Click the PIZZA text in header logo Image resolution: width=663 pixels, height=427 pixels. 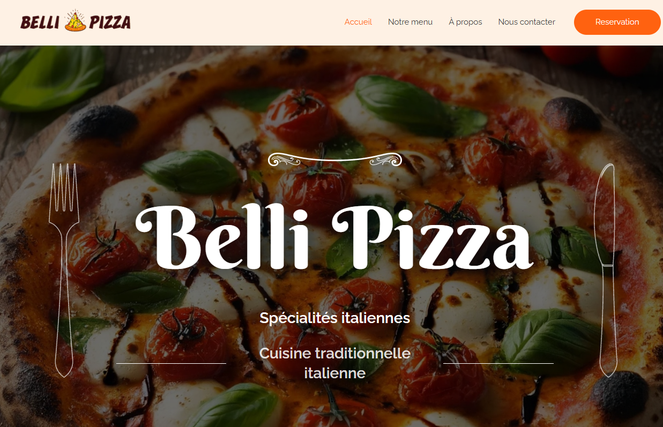click(110, 22)
